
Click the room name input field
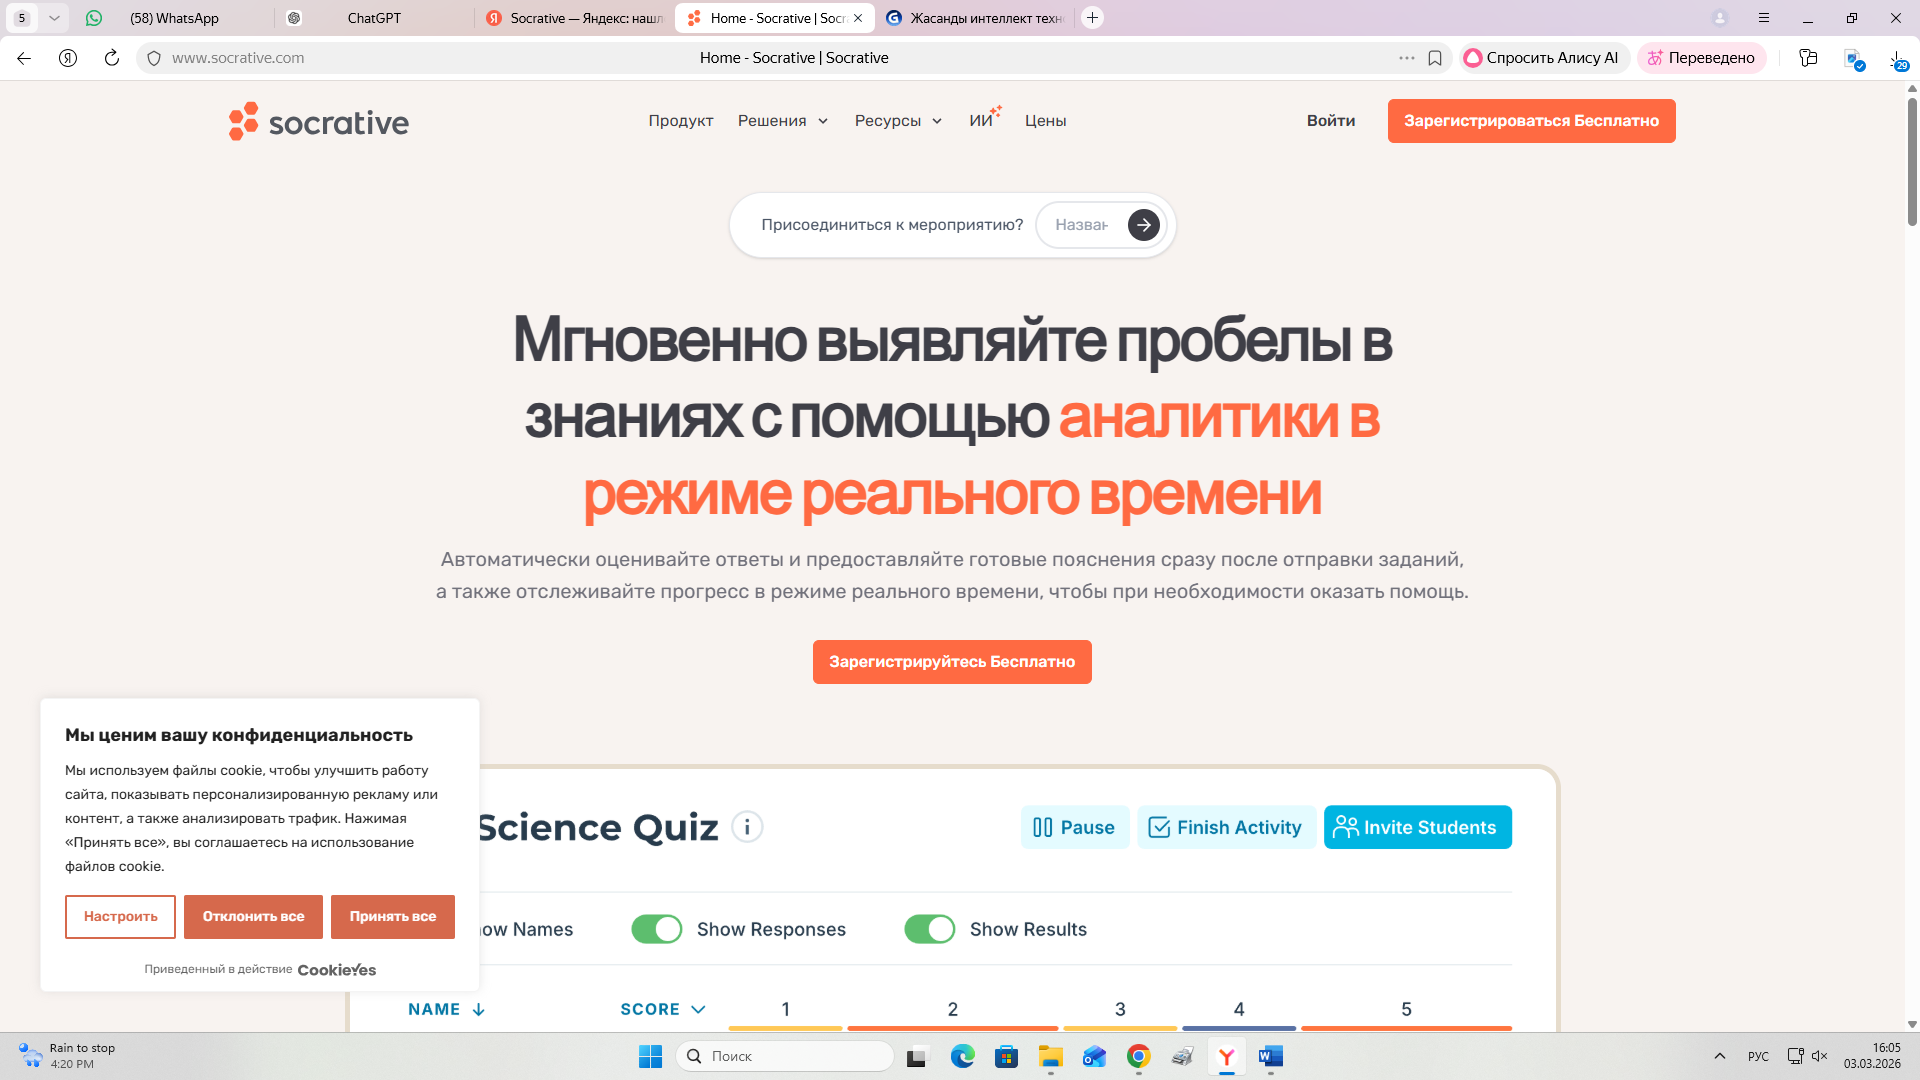pyautogui.click(x=1083, y=225)
